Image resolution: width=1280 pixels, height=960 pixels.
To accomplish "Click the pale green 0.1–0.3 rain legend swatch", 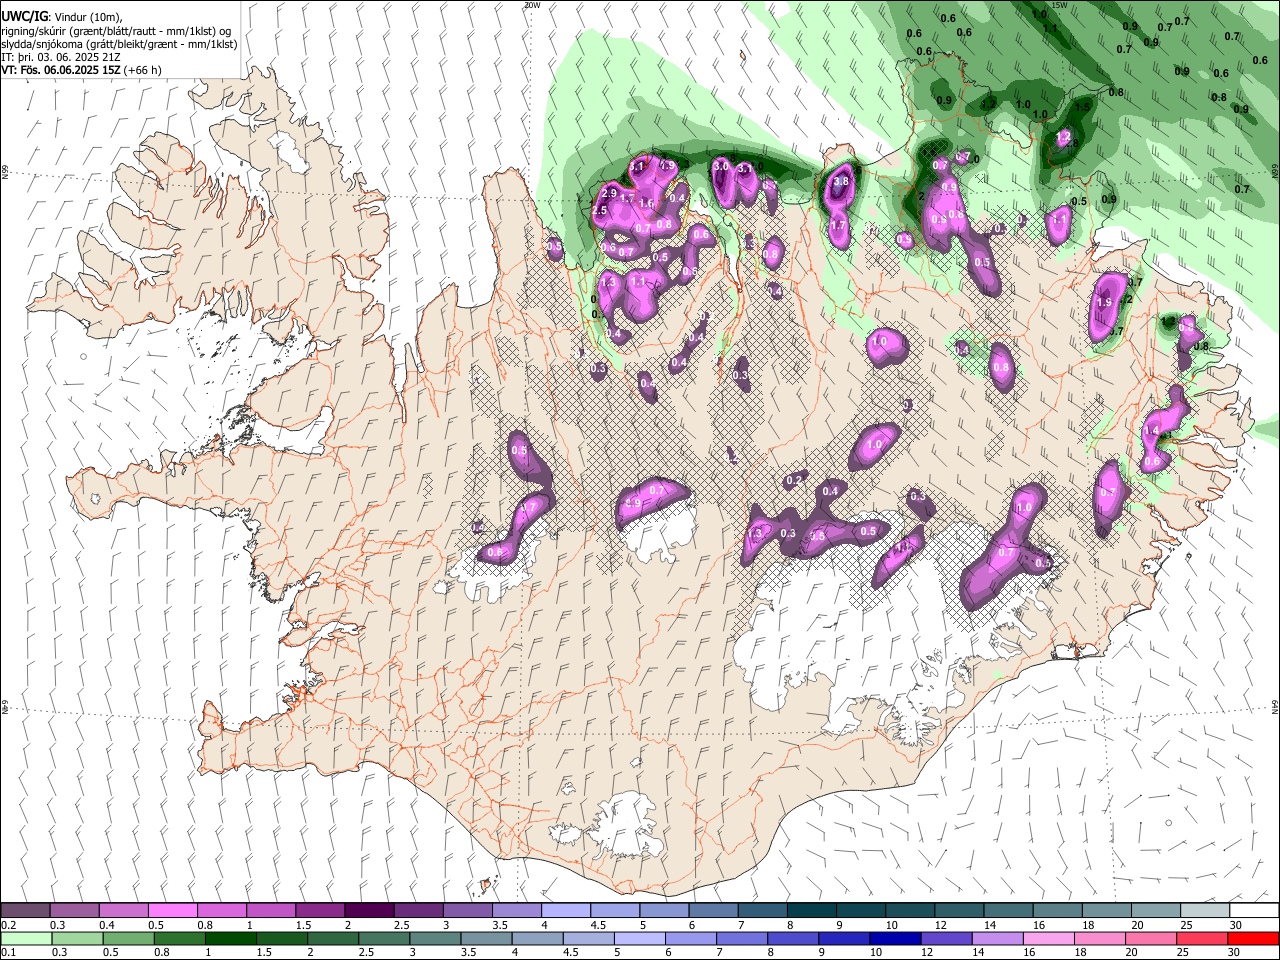I will [x=26, y=938].
